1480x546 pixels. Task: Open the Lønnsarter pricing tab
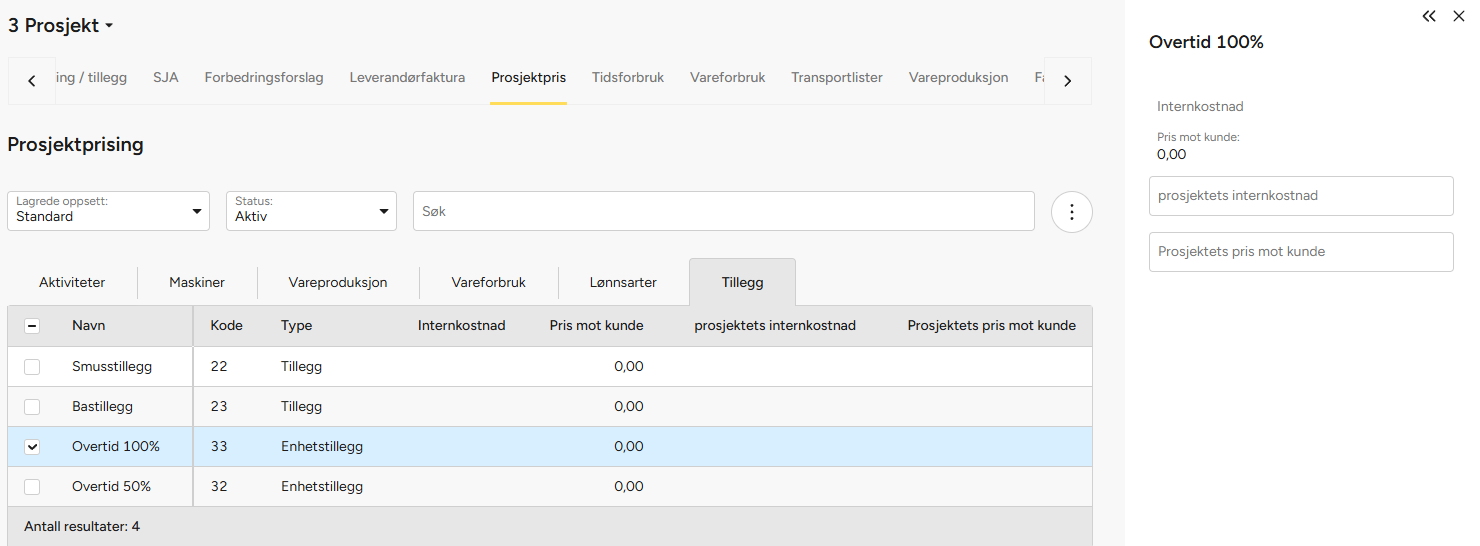tap(623, 282)
